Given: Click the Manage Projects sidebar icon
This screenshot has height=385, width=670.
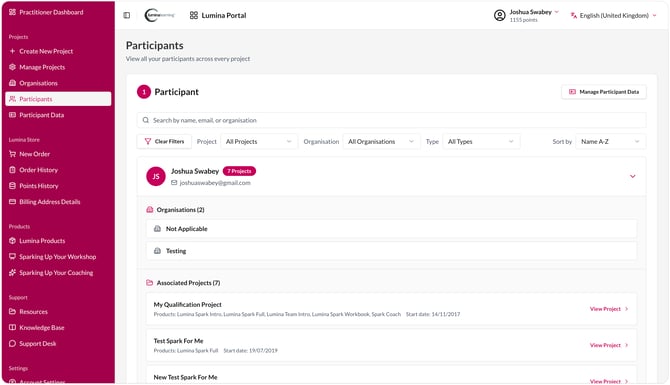Looking at the screenshot, I should (12, 67).
